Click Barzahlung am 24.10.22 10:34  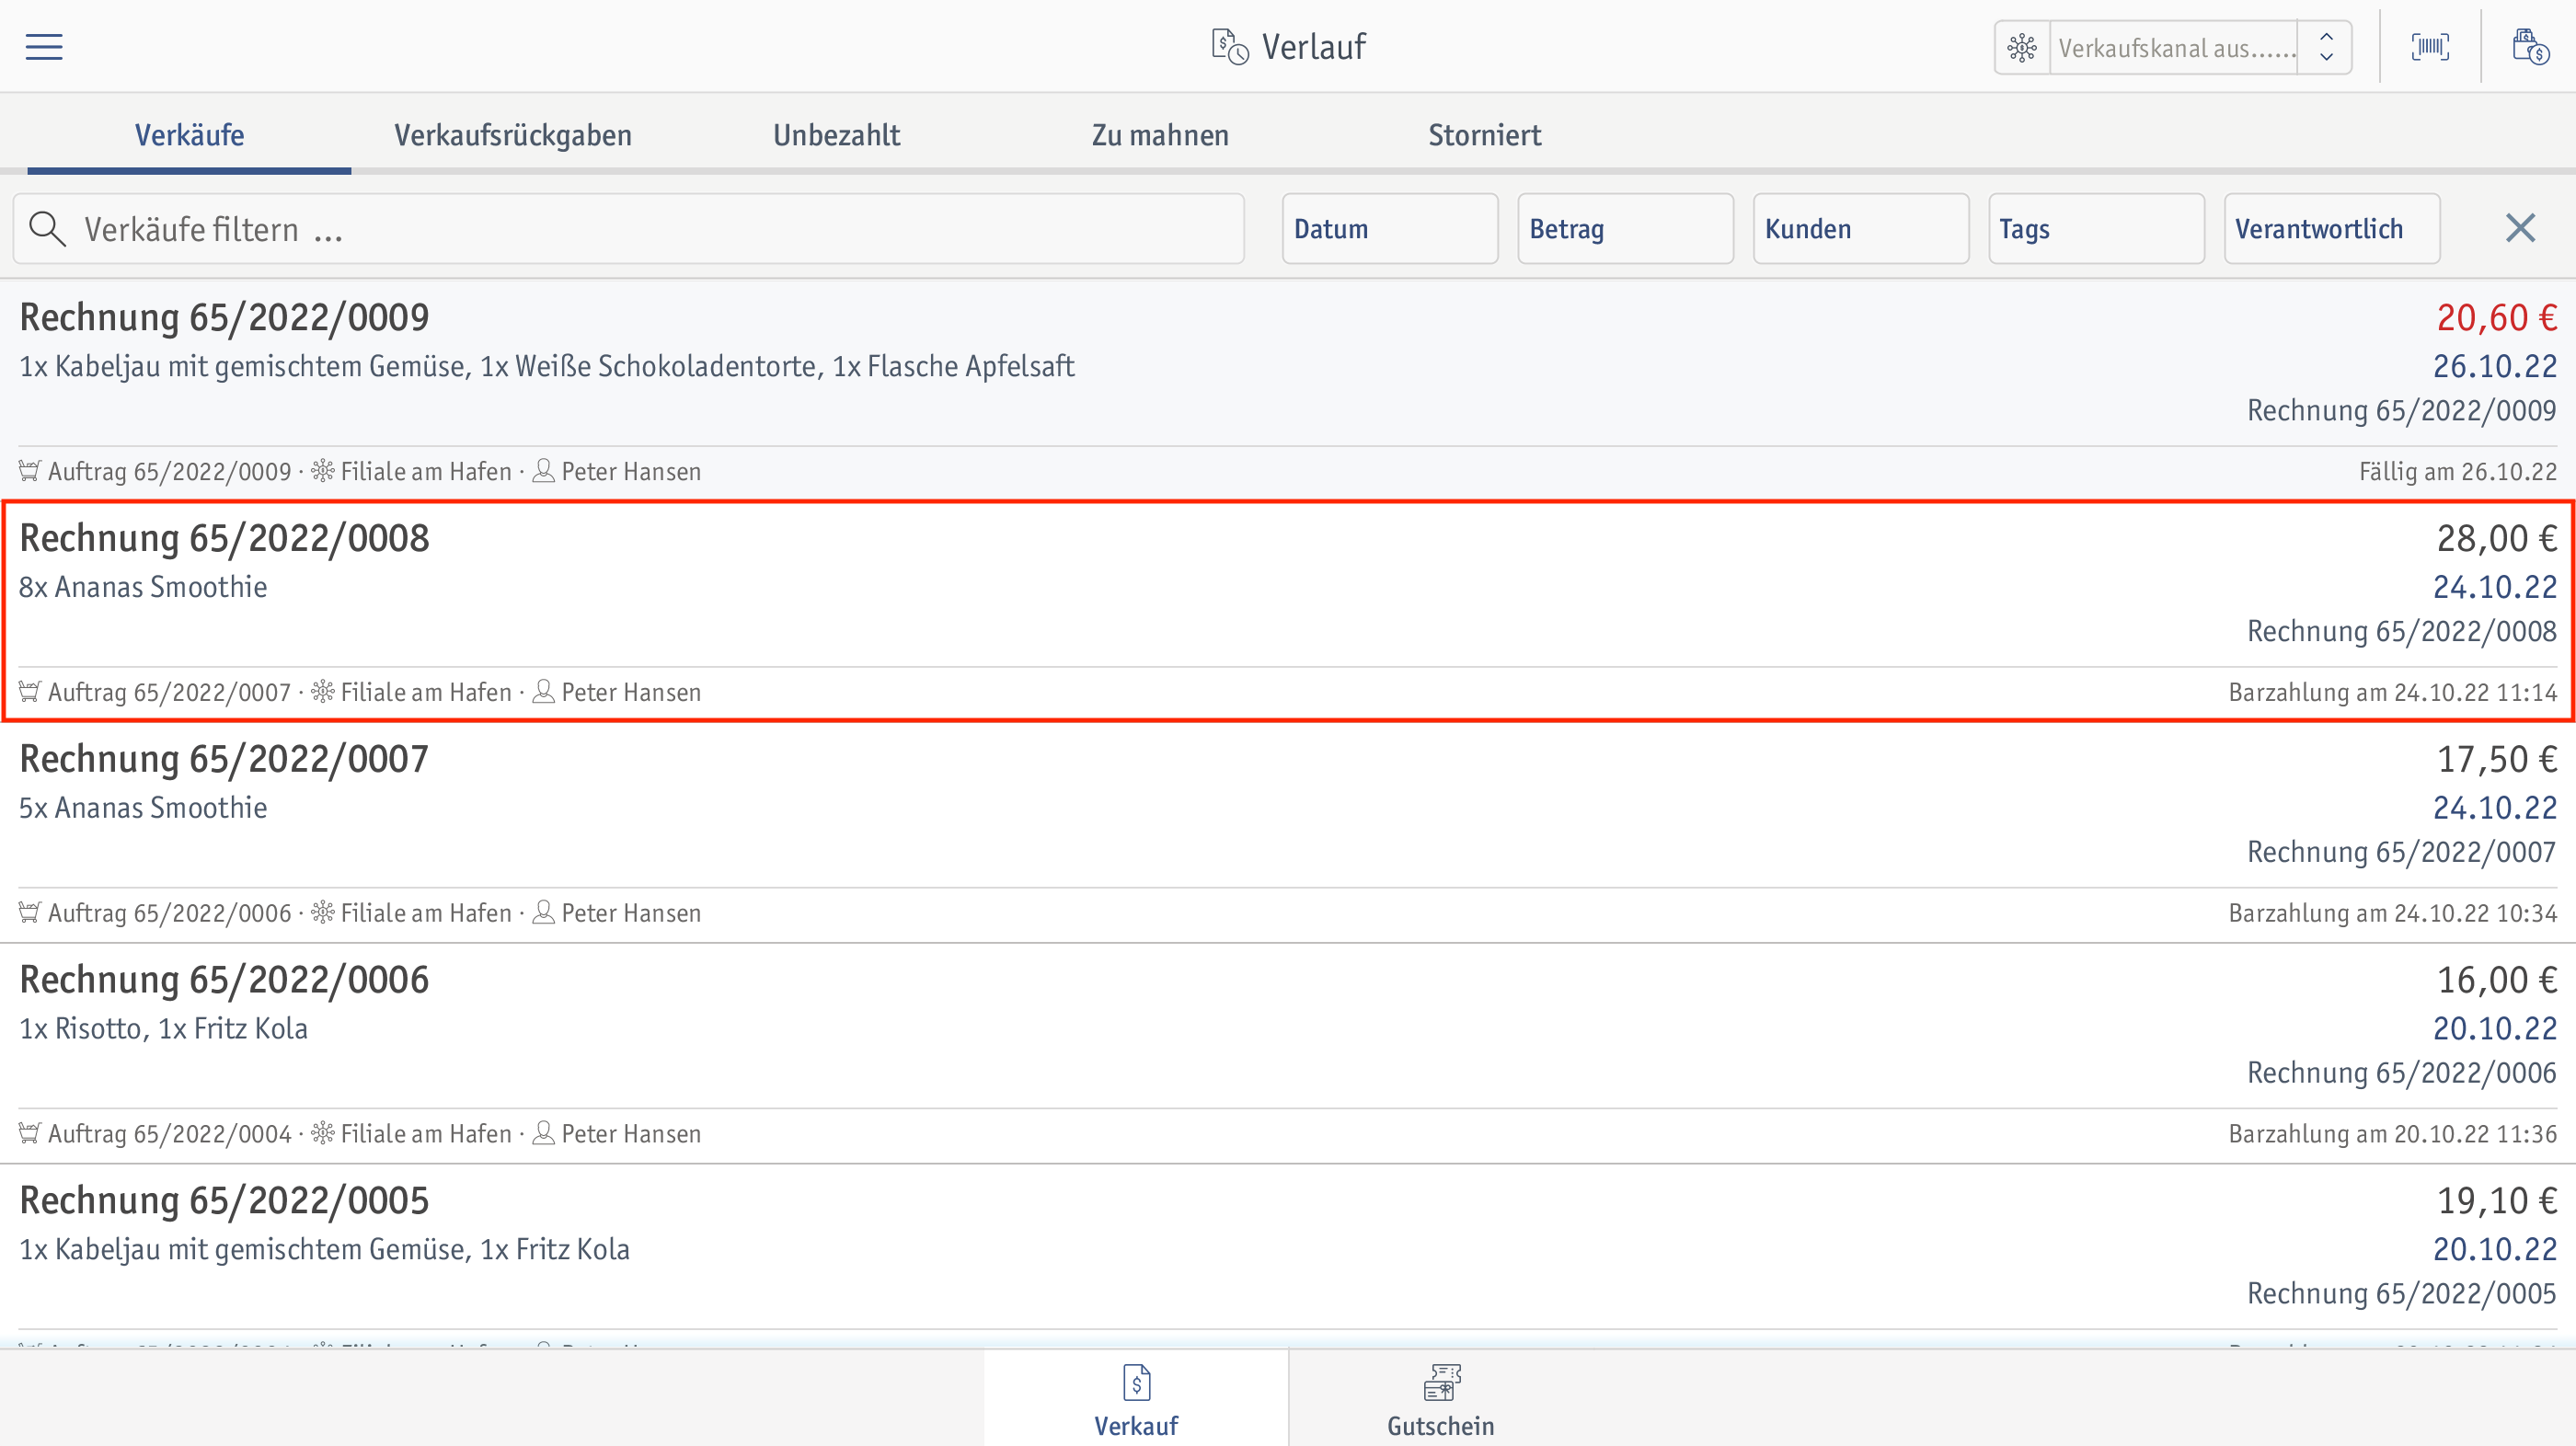(2393, 913)
